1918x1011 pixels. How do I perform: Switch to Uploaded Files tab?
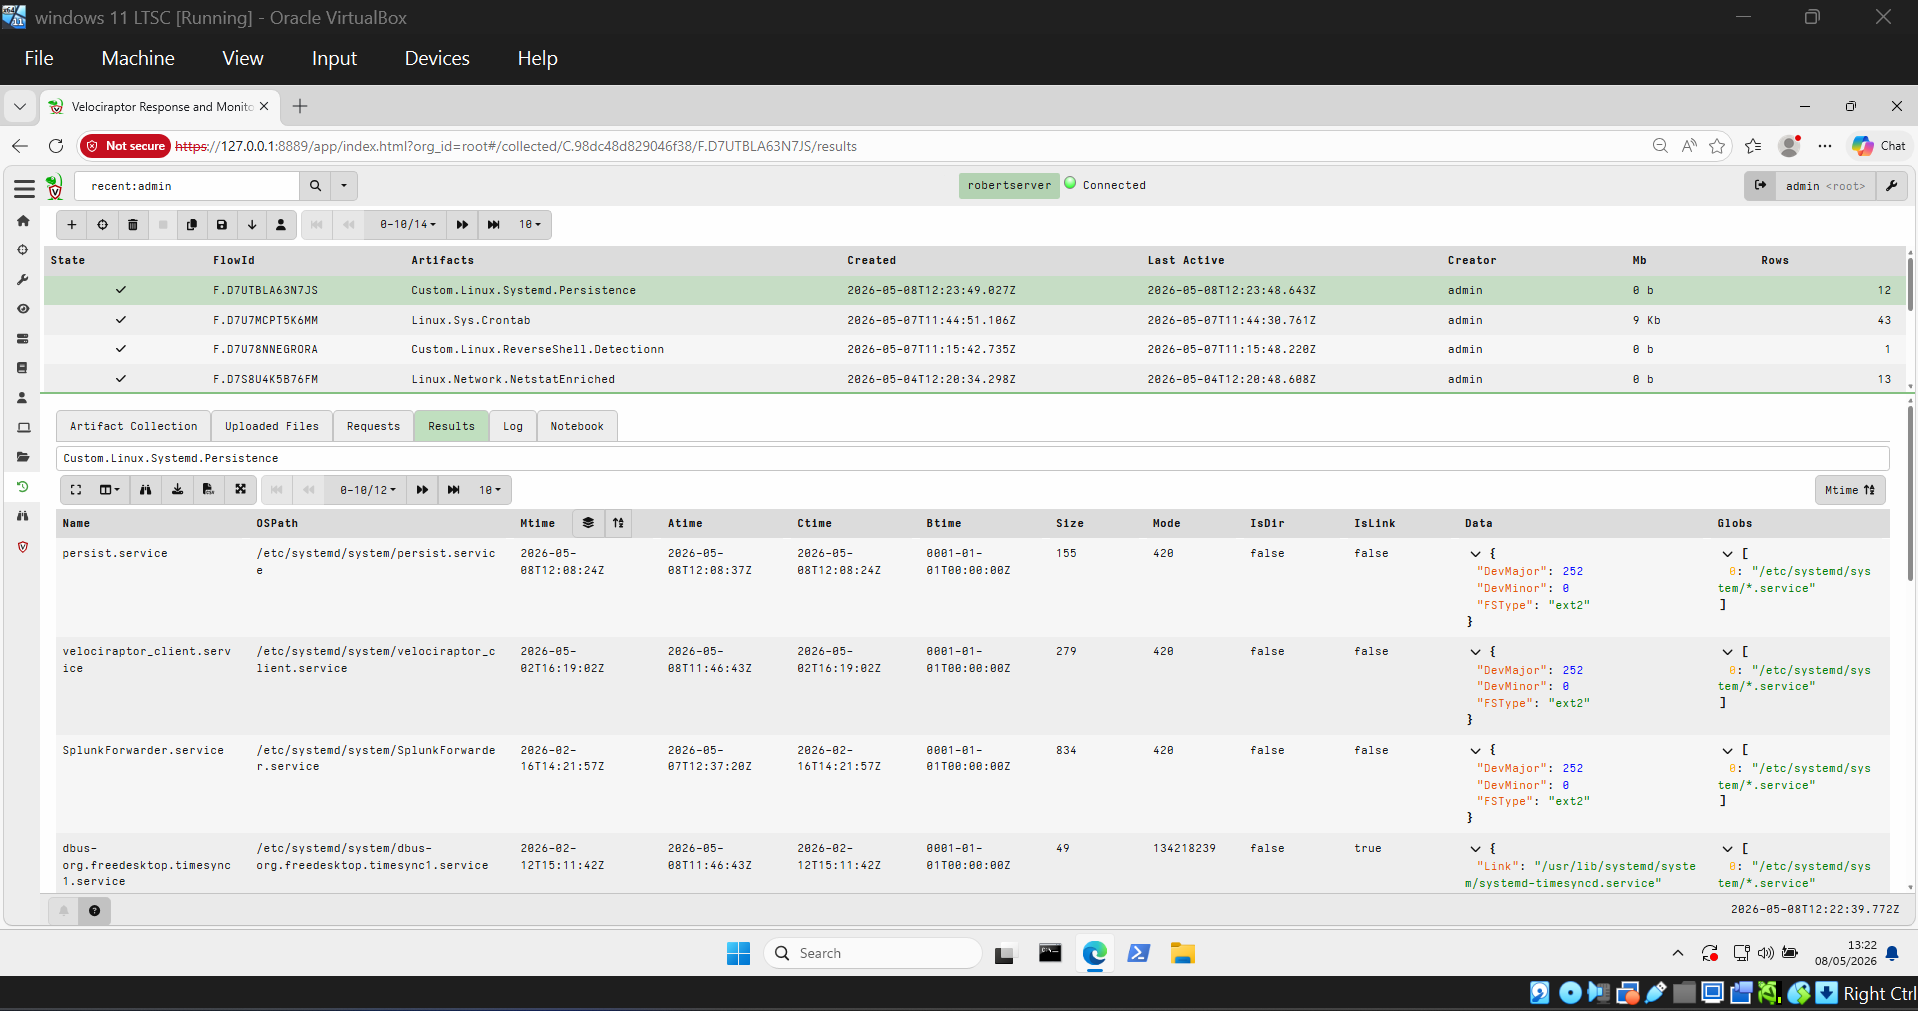[272, 426]
